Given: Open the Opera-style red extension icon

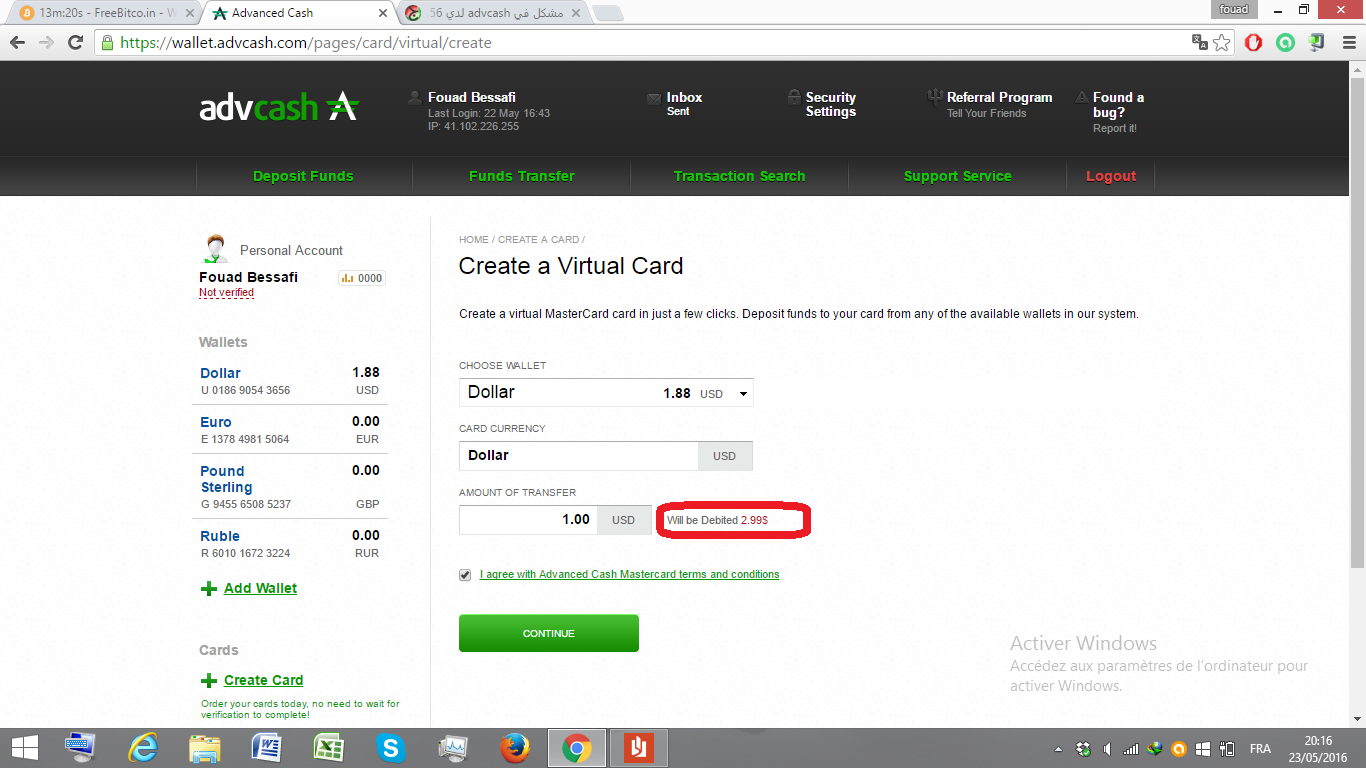Looking at the screenshot, I should pyautogui.click(x=1254, y=43).
